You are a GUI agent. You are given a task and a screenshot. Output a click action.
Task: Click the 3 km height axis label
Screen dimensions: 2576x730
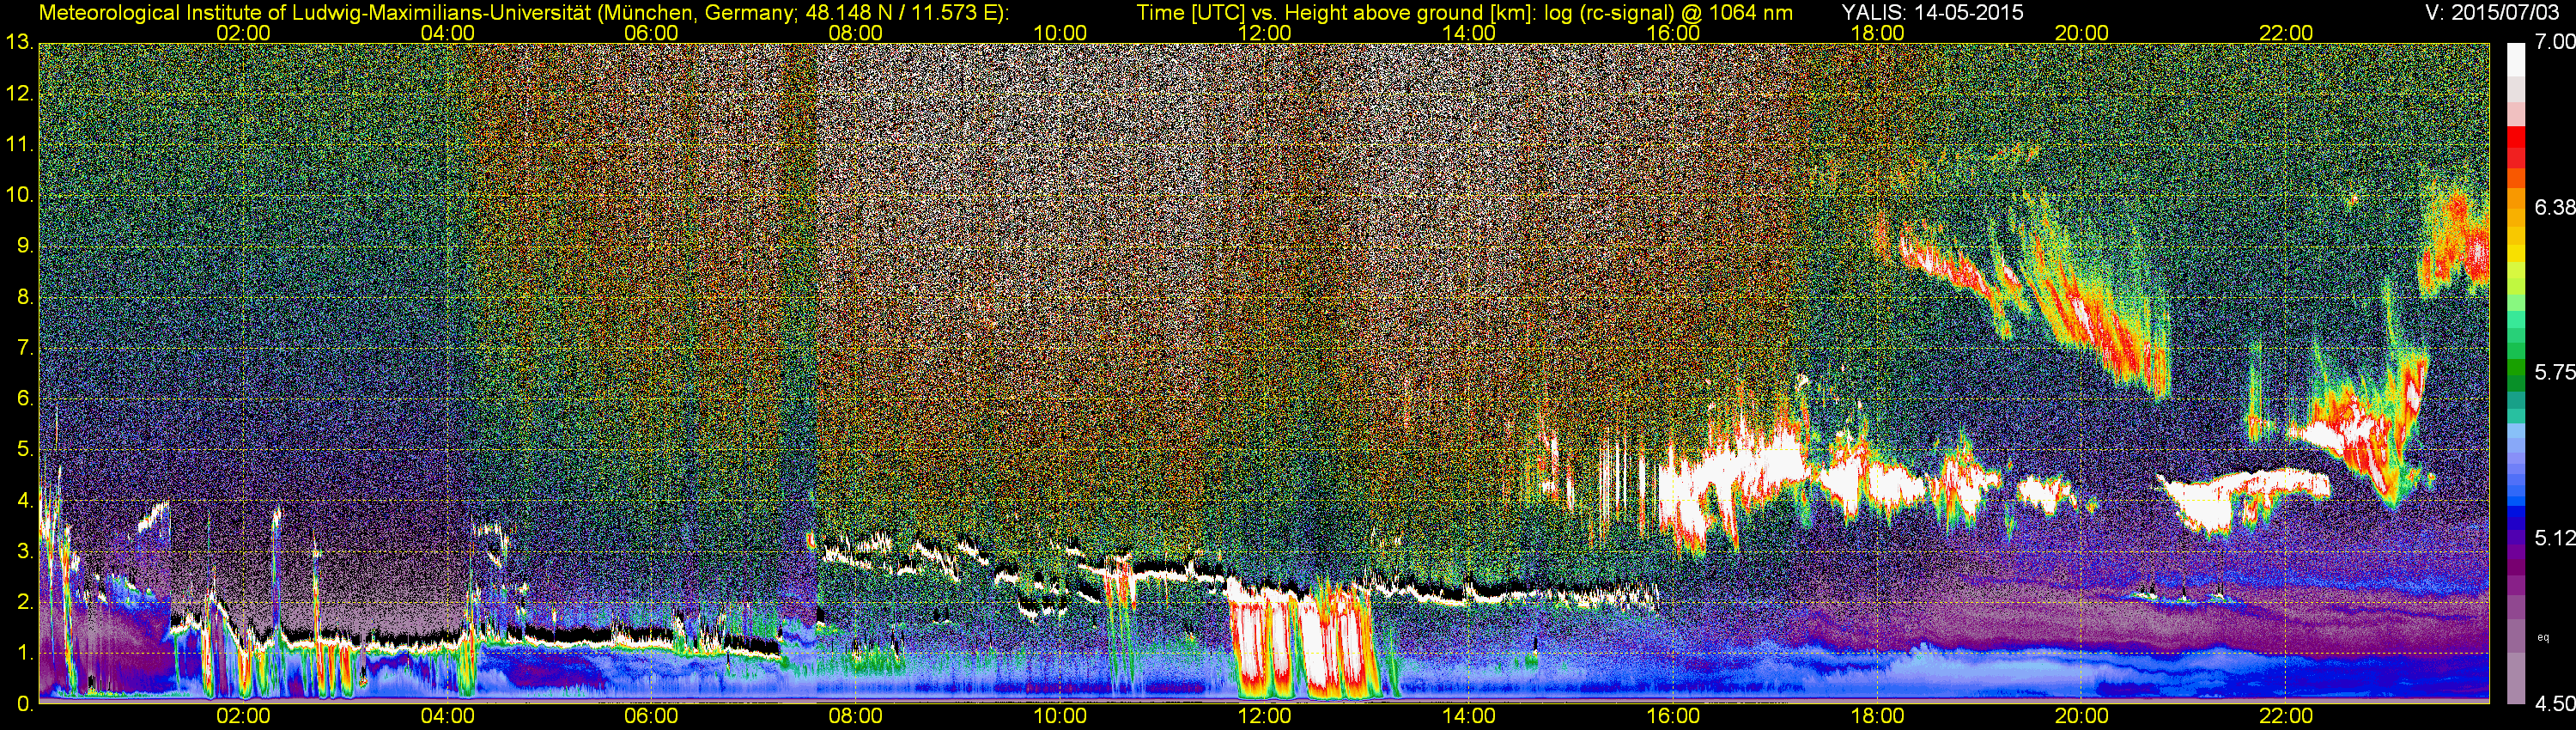pos(24,551)
